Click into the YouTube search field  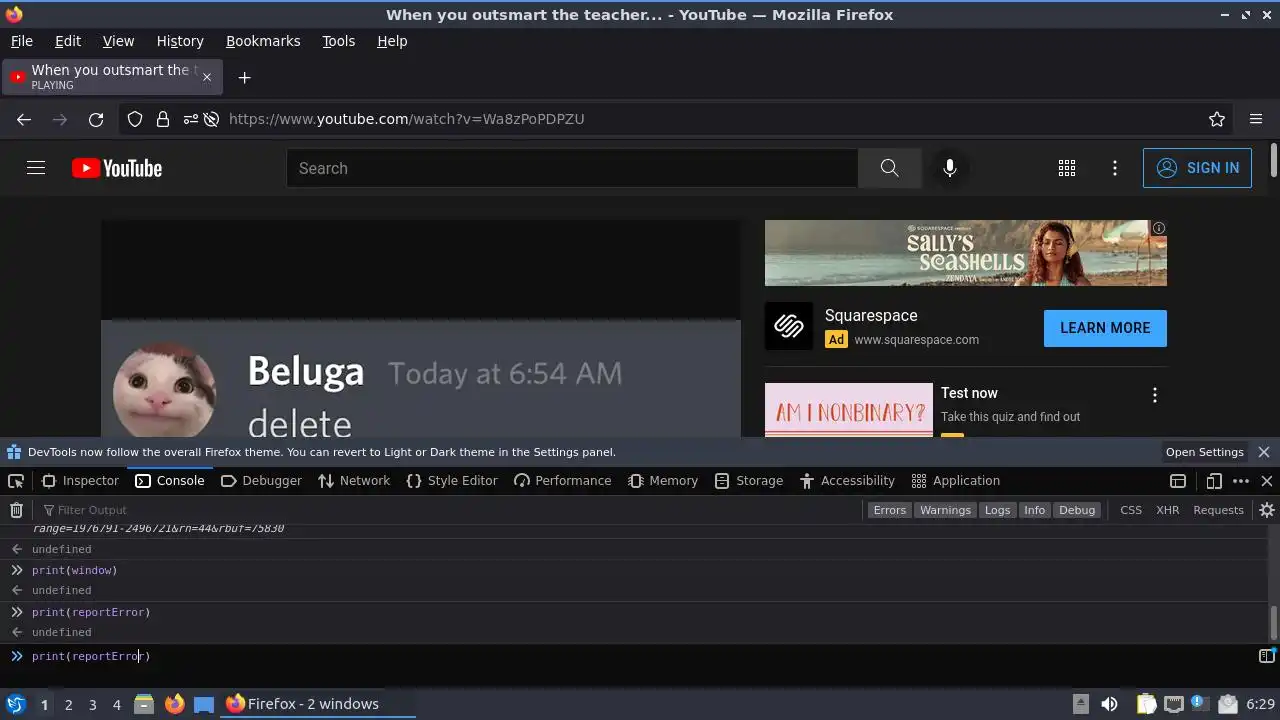[x=572, y=168]
